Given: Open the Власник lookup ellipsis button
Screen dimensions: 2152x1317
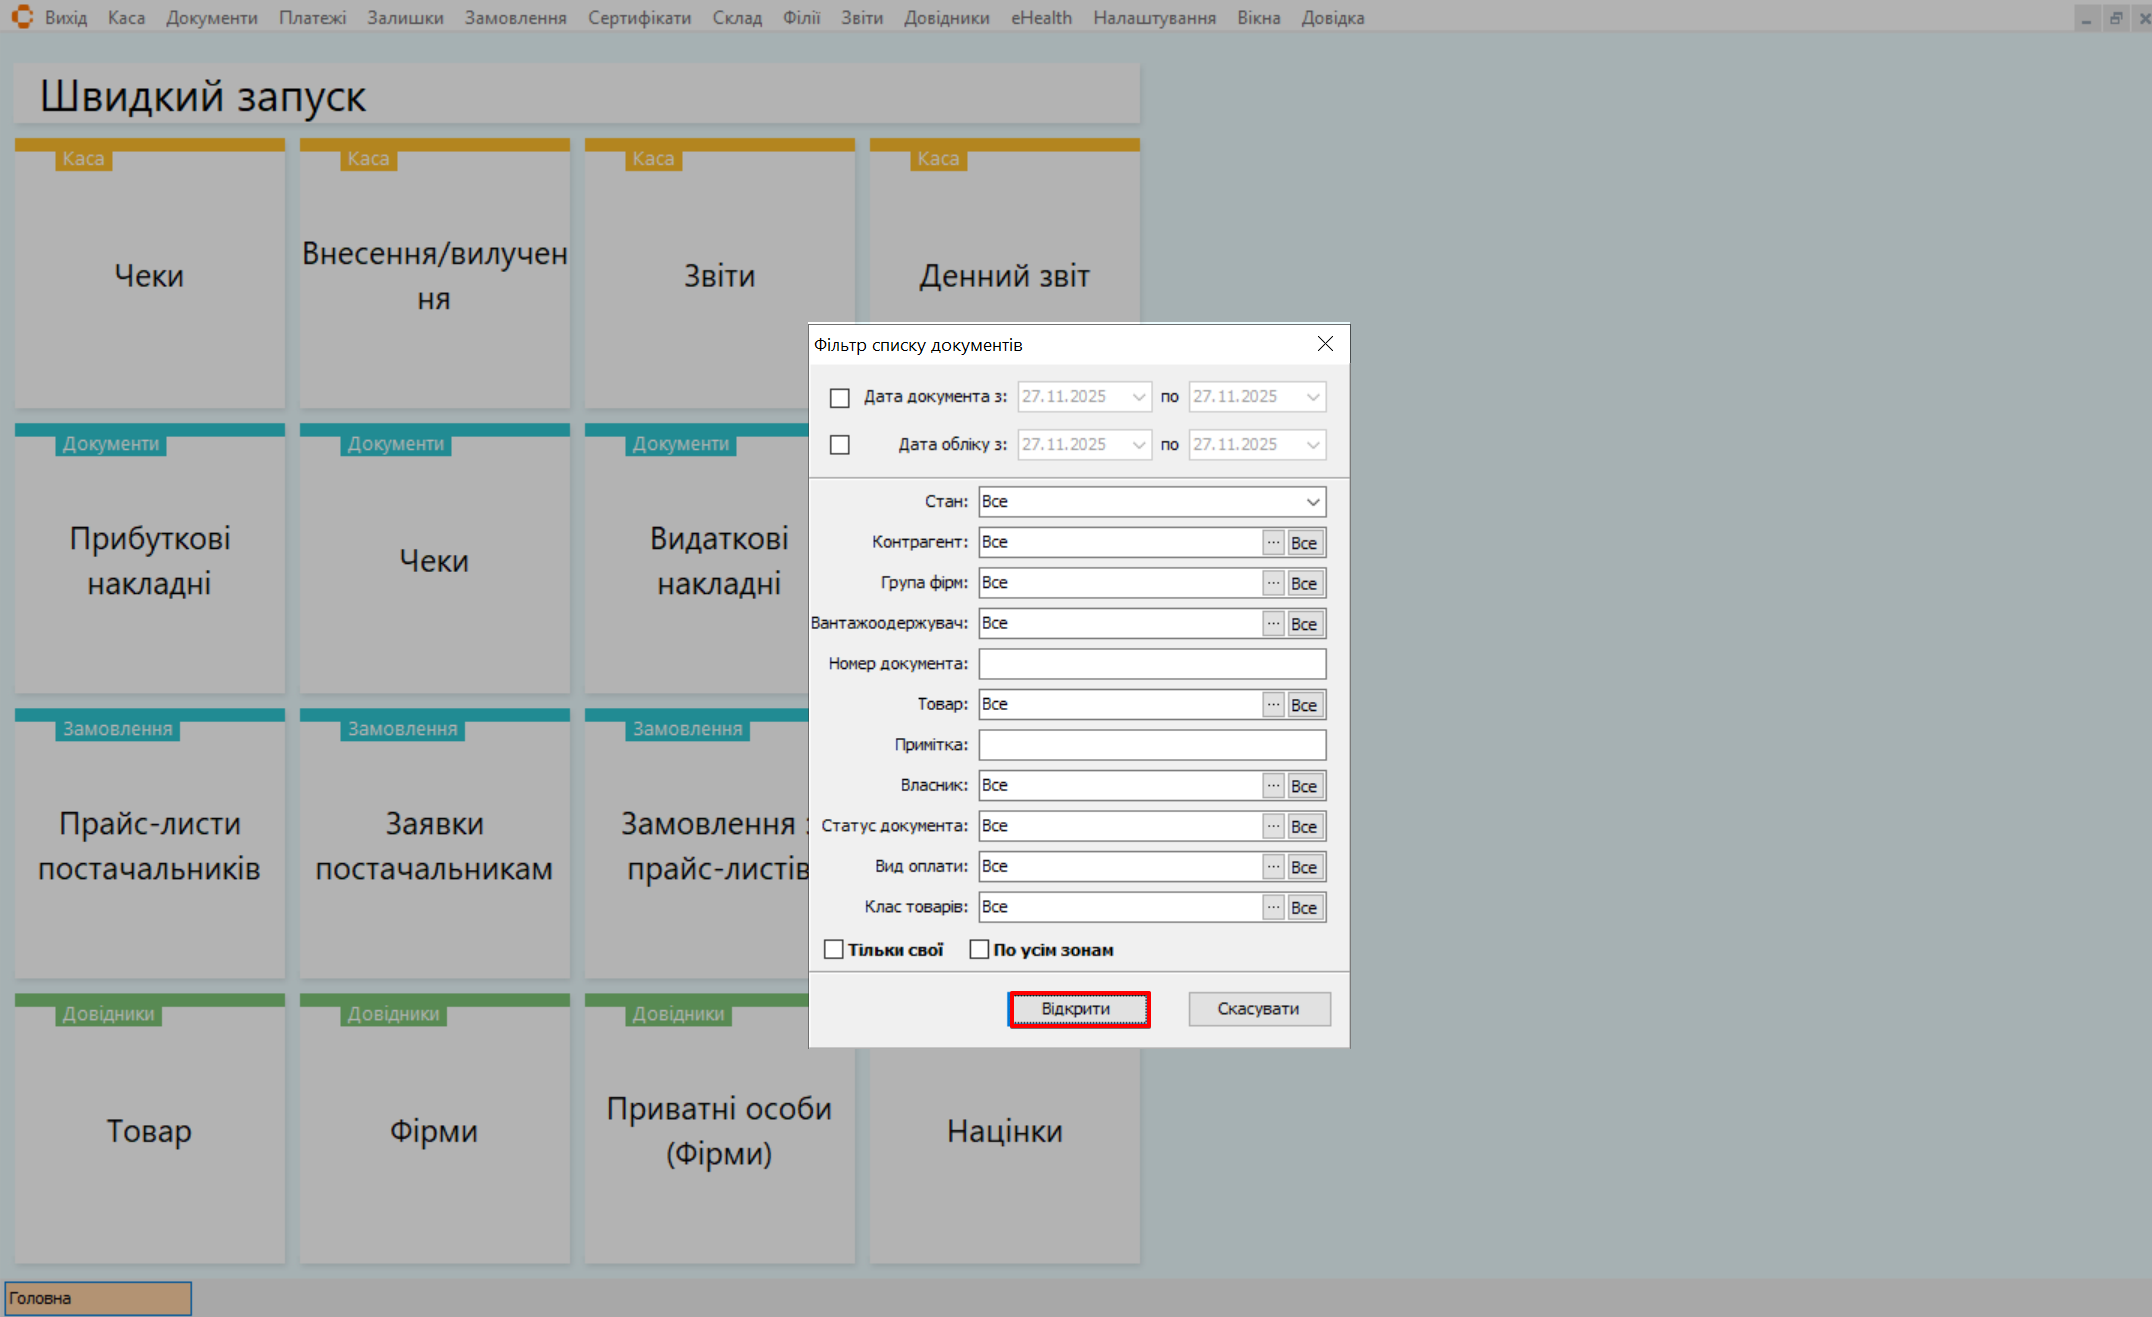Looking at the screenshot, I should [1272, 785].
